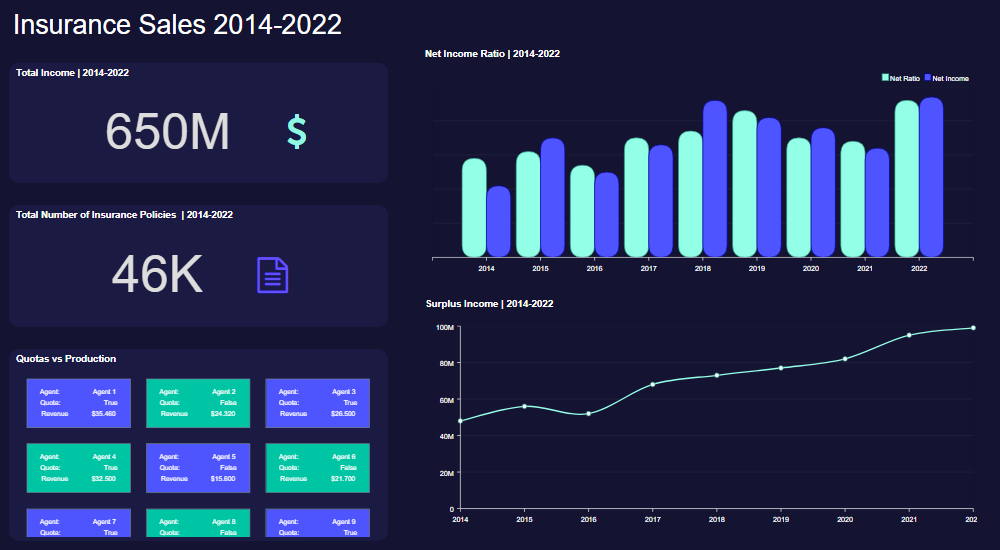Click the Agent 6 revenue card
Image resolution: width=1000 pixels, height=550 pixels.
pyautogui.click(x=317, y=467)
